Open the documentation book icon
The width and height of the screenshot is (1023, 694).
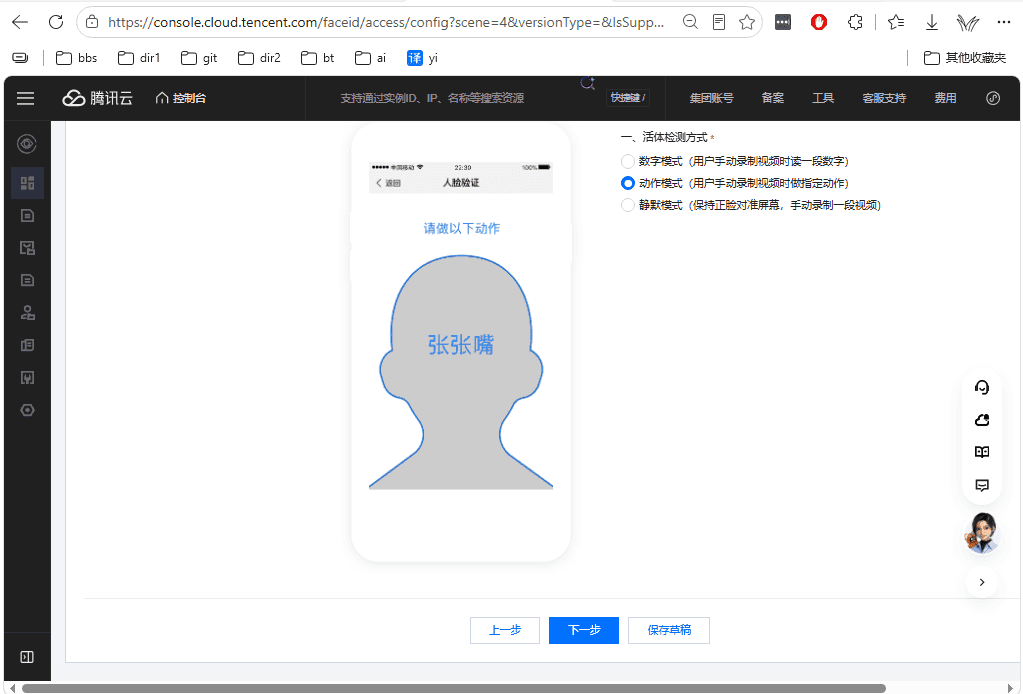pos(982,452)
